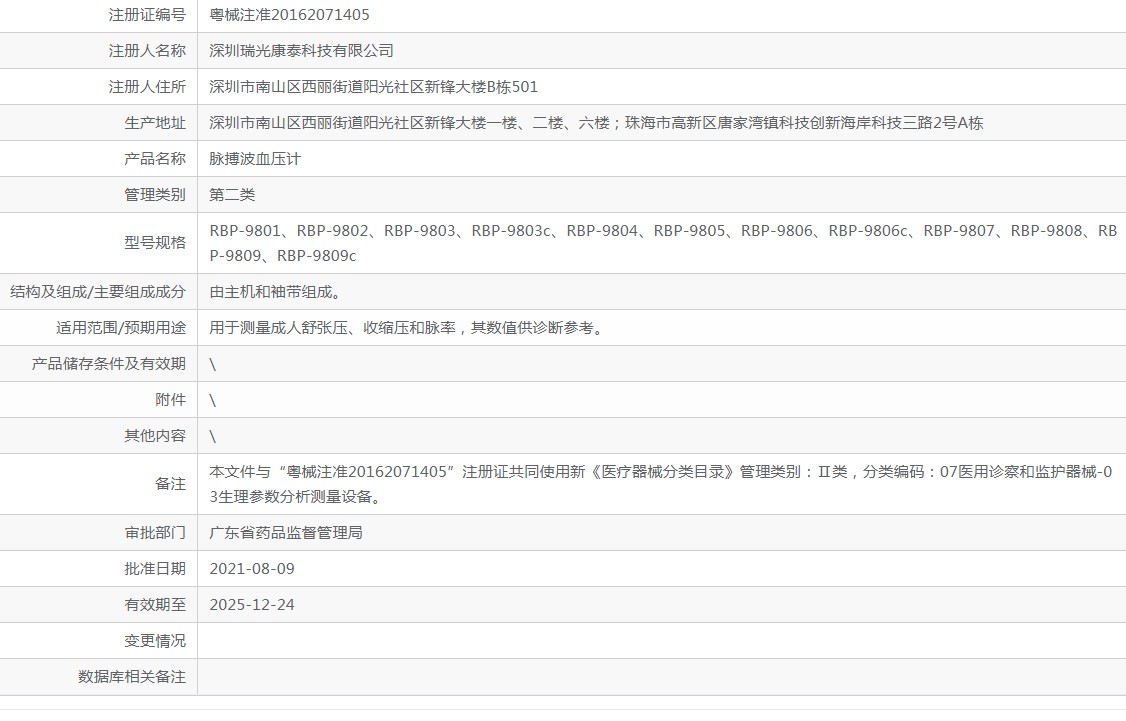Image resolution: width=1126 pixels, height=721 pixels.
Task: Click expiry date 2025-12-24
Action: pyautogui.click(x=252, y=604)
